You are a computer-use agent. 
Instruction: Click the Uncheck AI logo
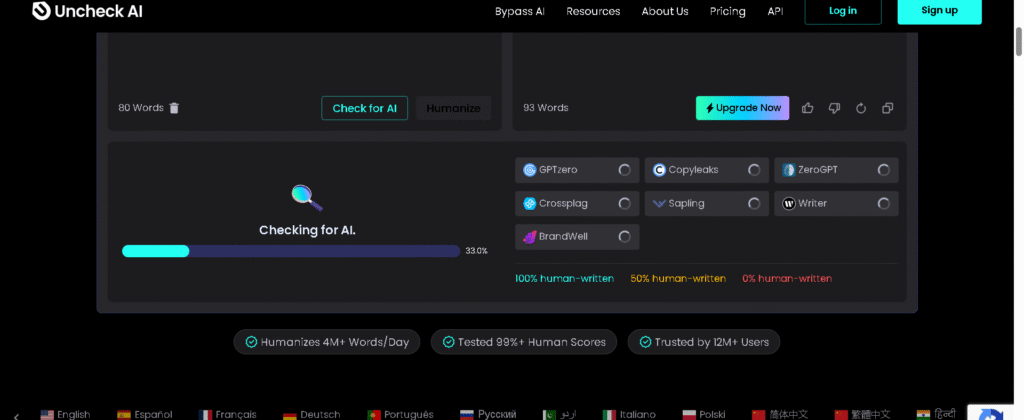click(x=88, y=11)
